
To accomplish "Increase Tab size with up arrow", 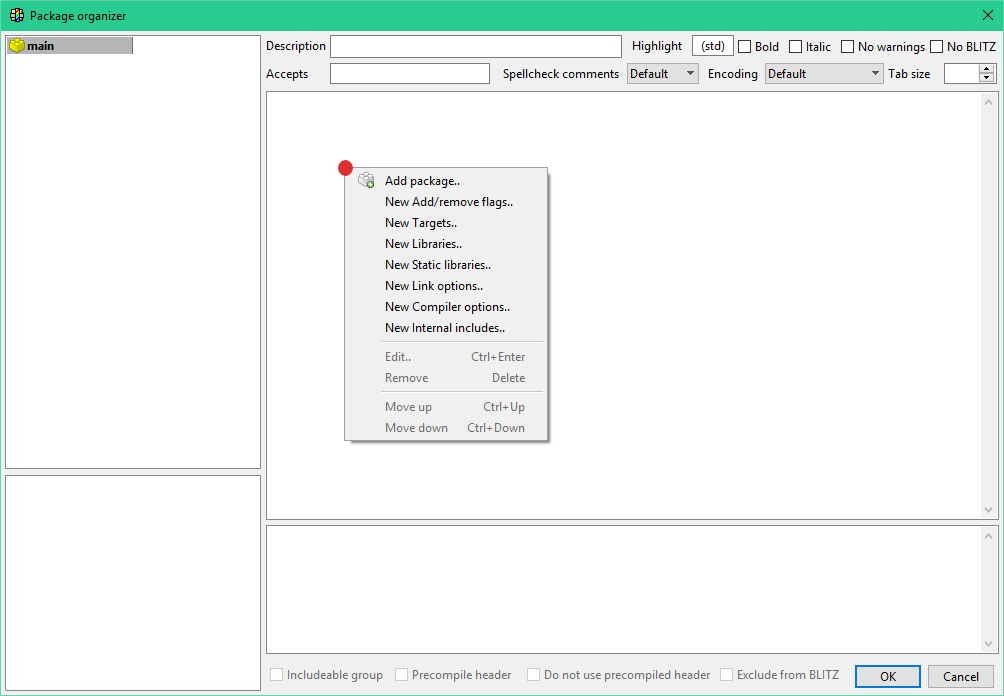I will click(x=987, y=69).
